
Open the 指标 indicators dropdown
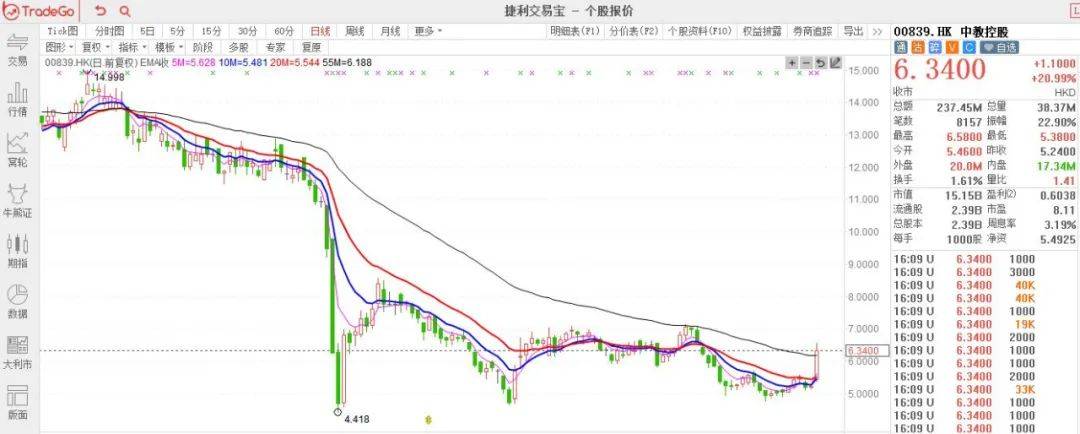(x=131, y=47)
